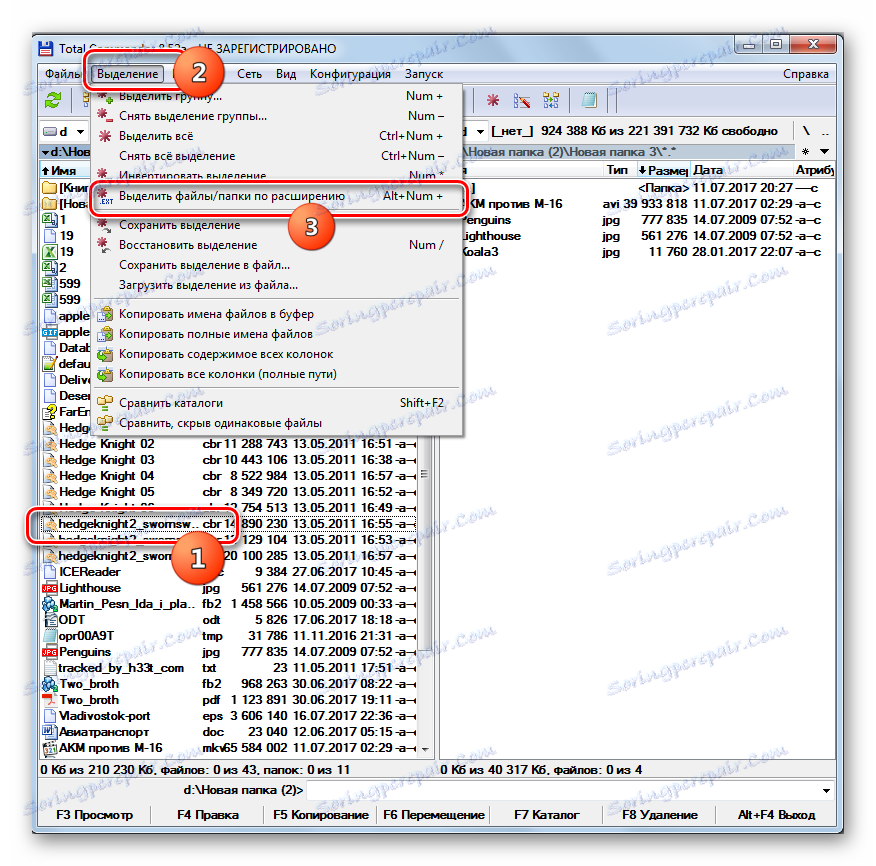Click the F7 Каталог button
Viewport: 876px width, 866px height.
(546, 815)
